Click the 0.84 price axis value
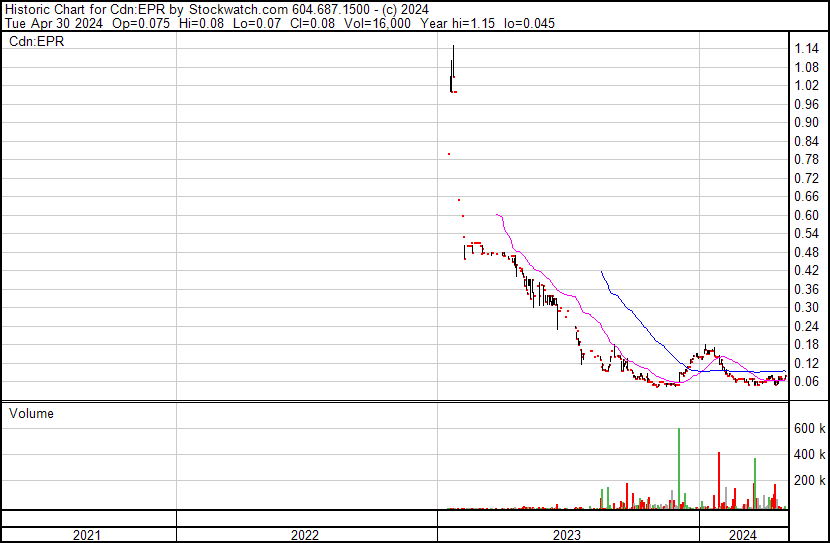This screenshot has width=830, height=543. pyautogui.click(x=807, y=141)
